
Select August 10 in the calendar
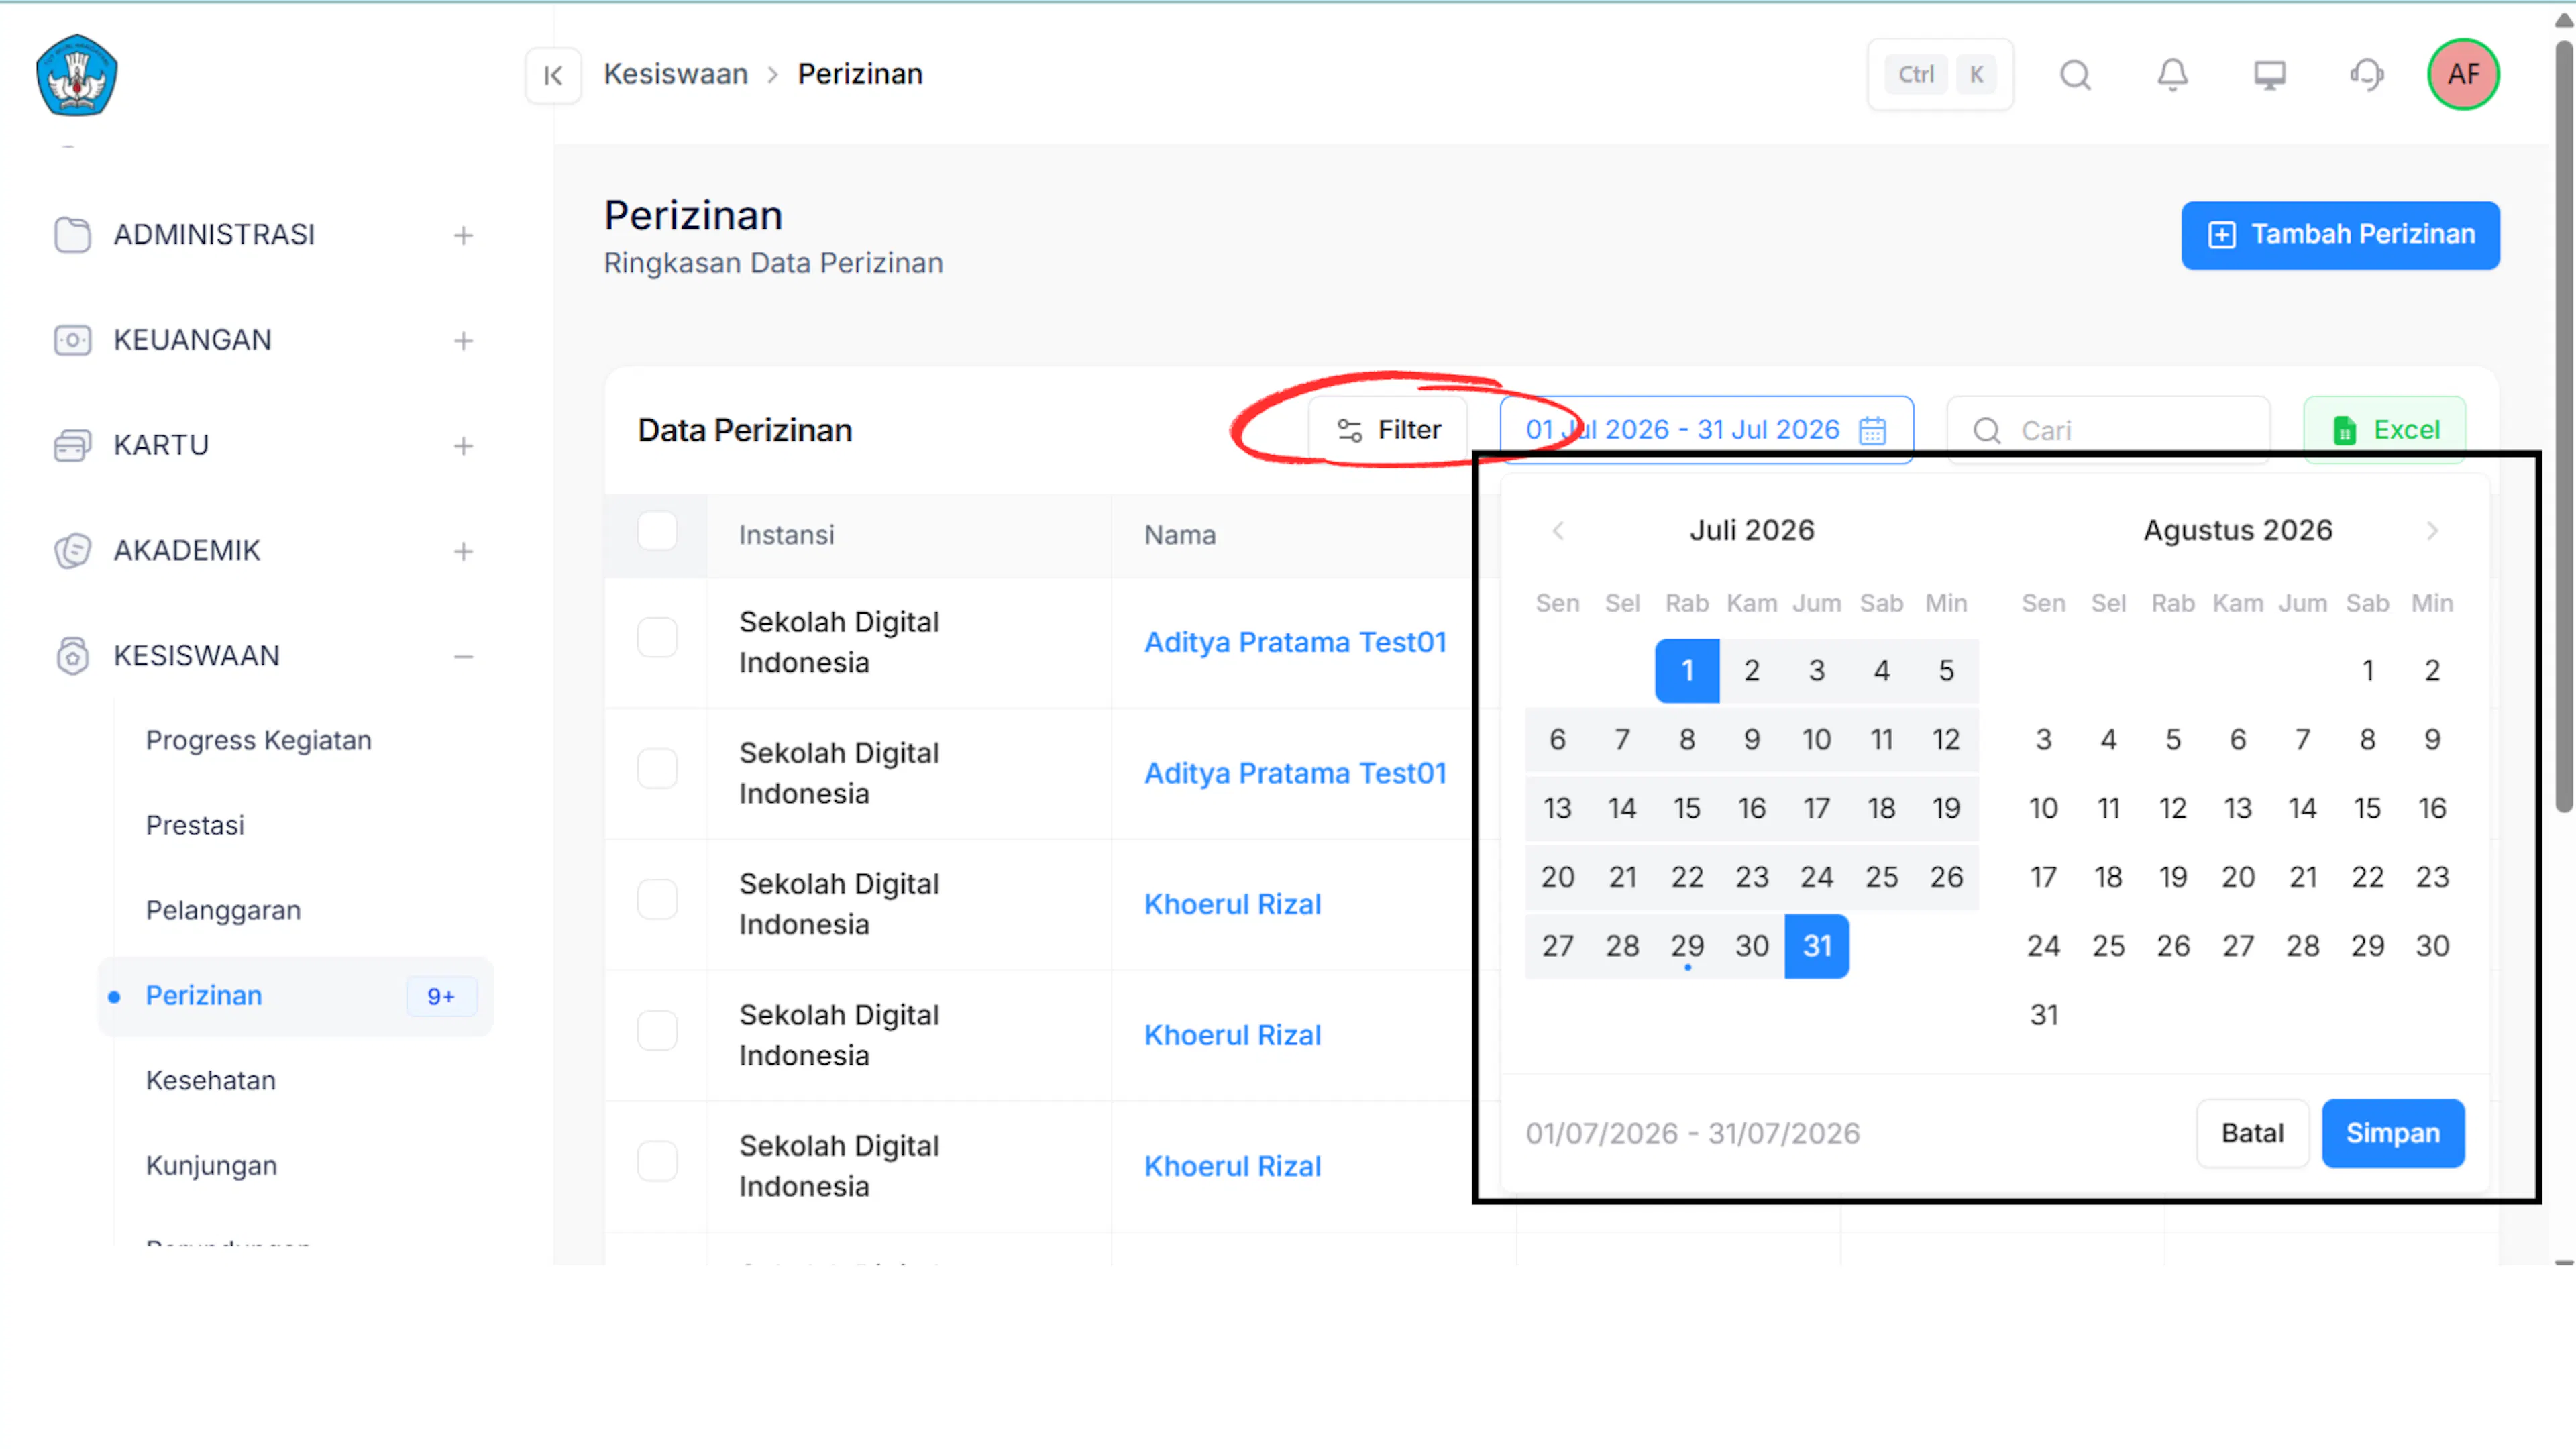point(2043,808)
